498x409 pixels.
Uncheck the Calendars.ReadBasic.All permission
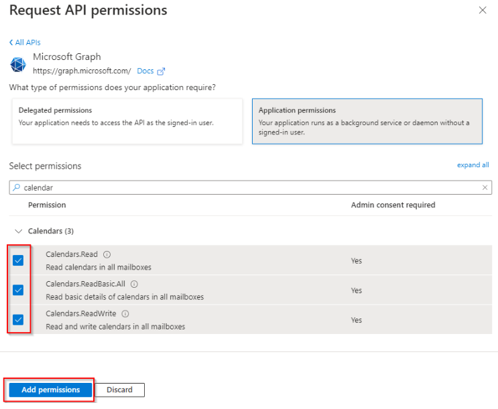click(18, 290)
